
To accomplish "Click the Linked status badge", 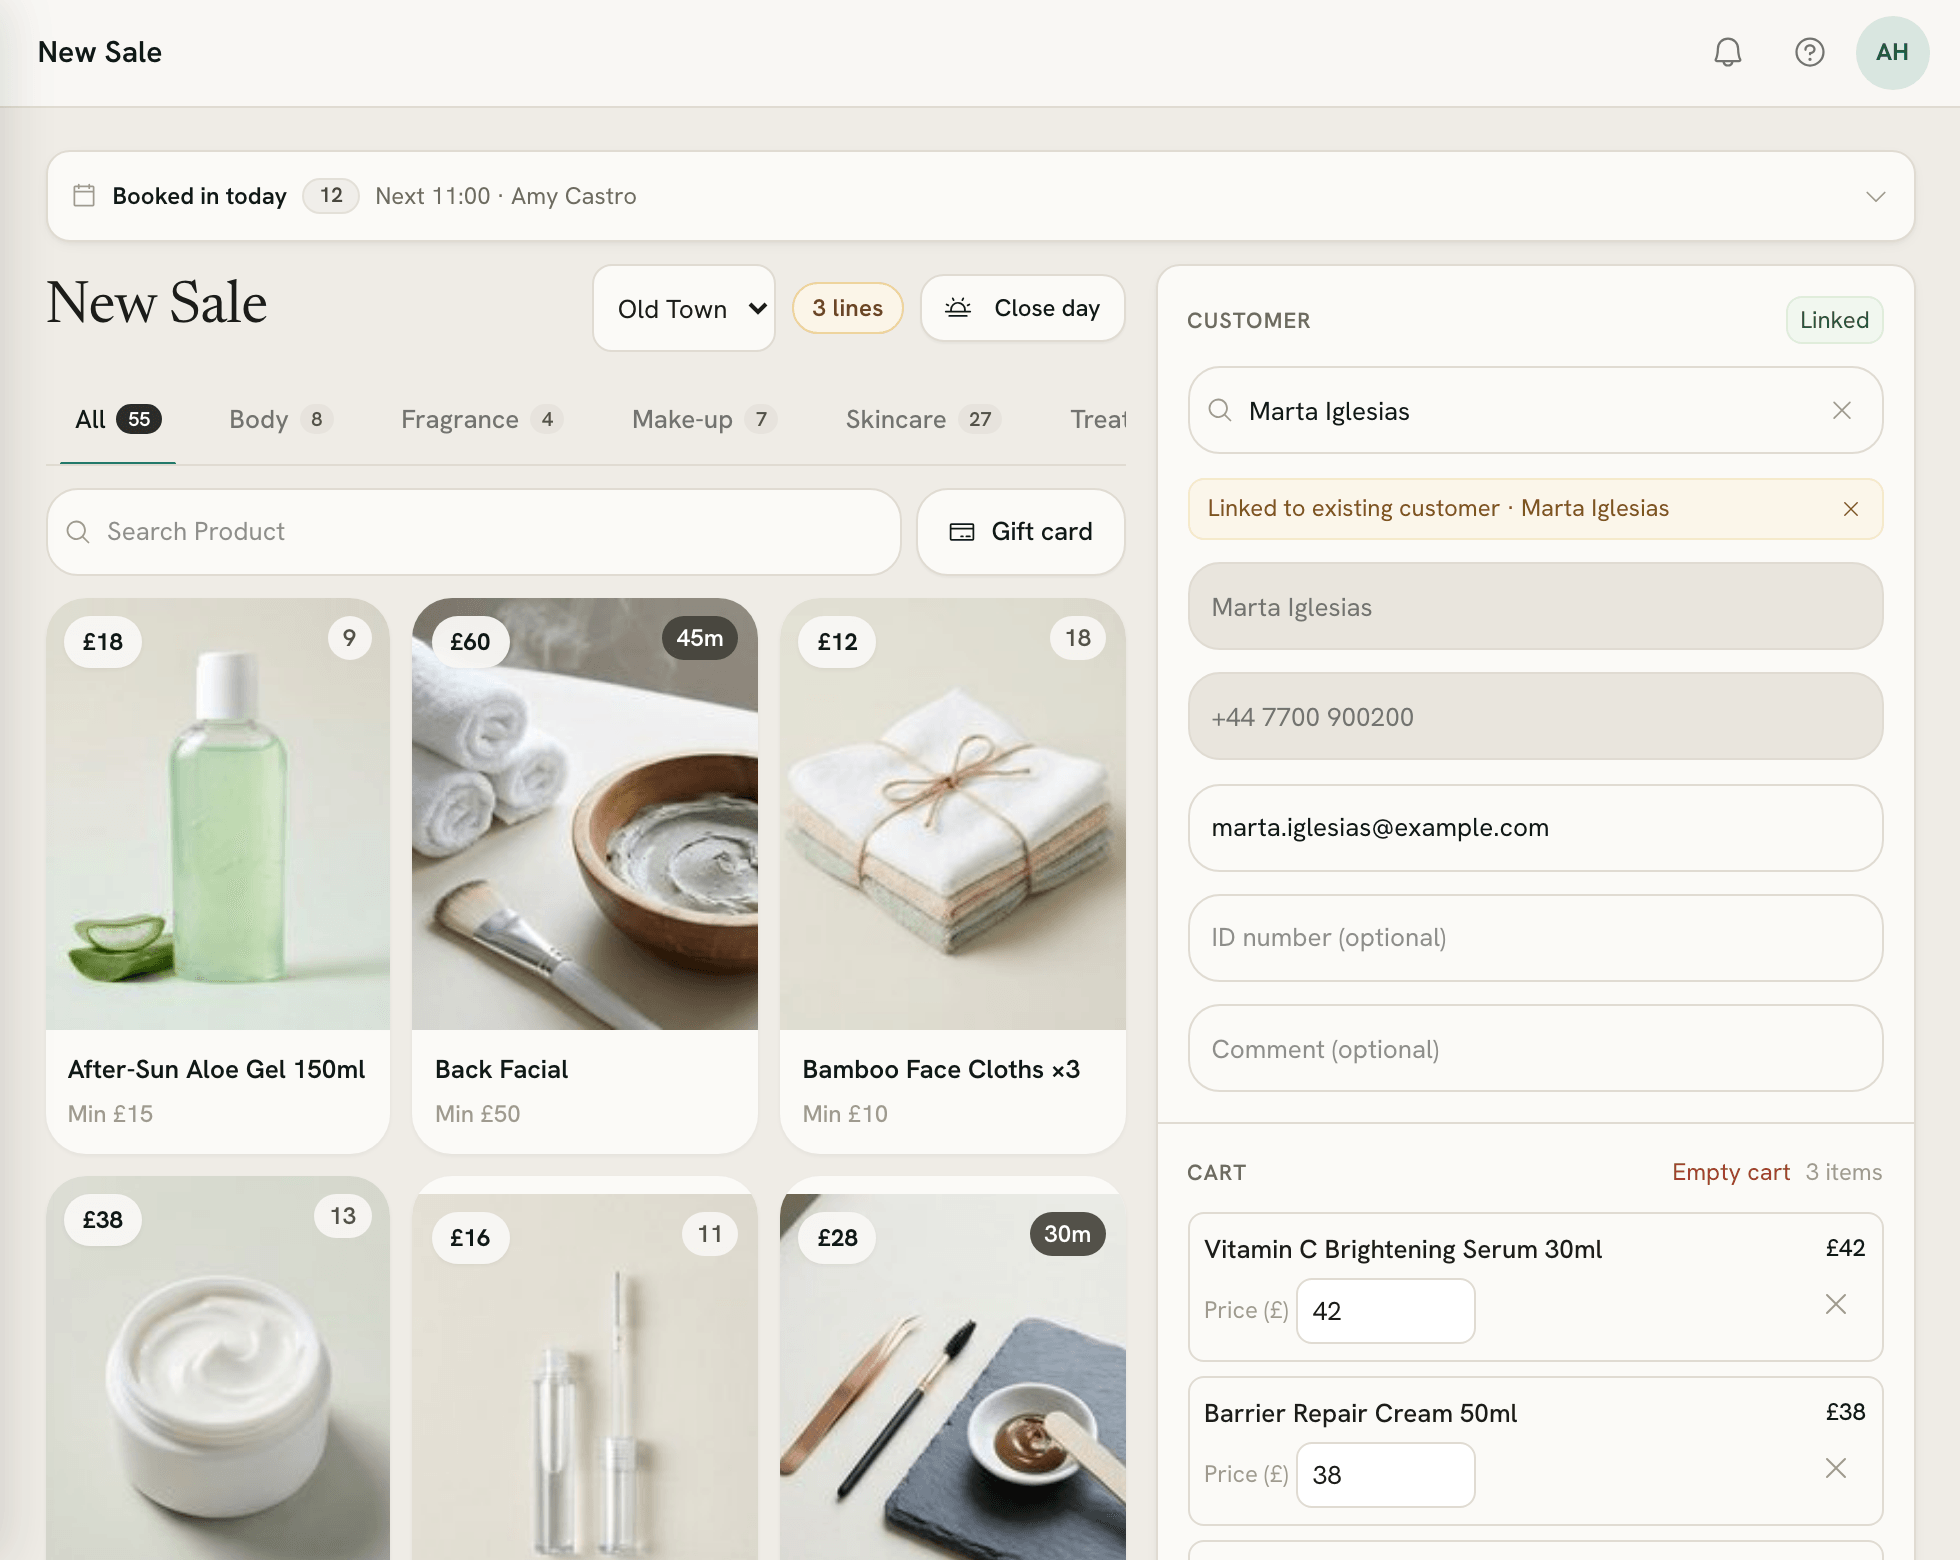I will pos(1835,320).
